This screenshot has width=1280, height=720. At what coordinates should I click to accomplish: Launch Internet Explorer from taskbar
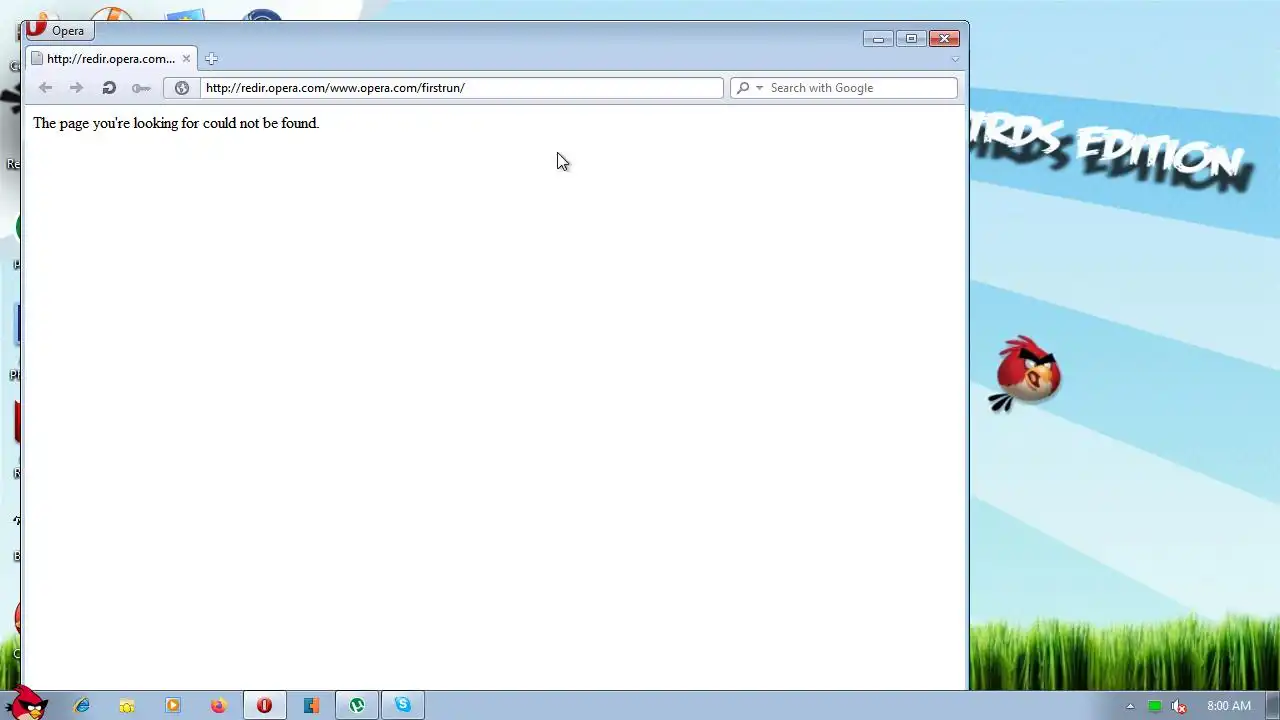(82, 706)
